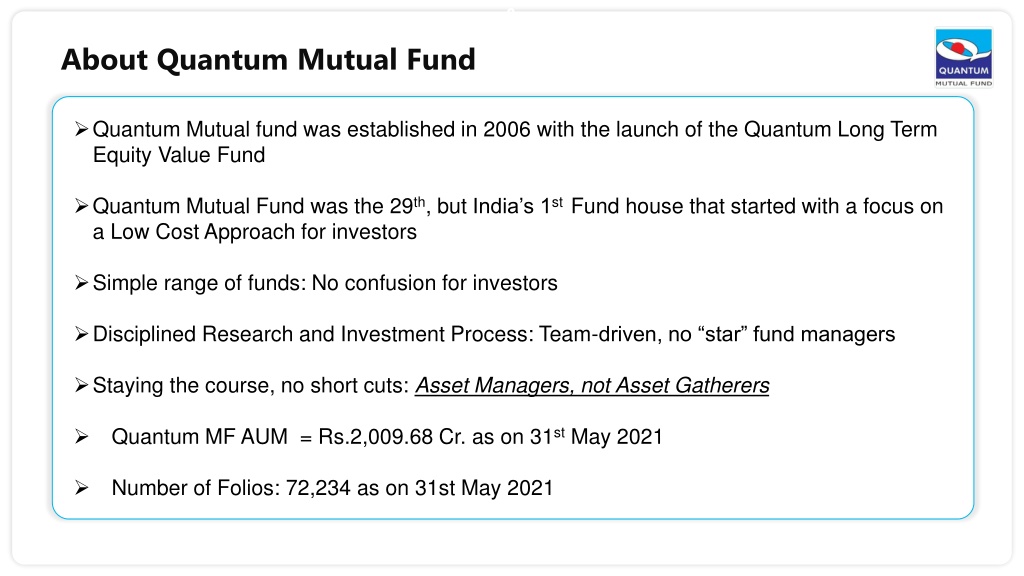Image resolution: width=1024 pixels, height=576 pixels.
Task: Click the arrow bullet before 'Simple range of funds'
Action: coord(81,283)
